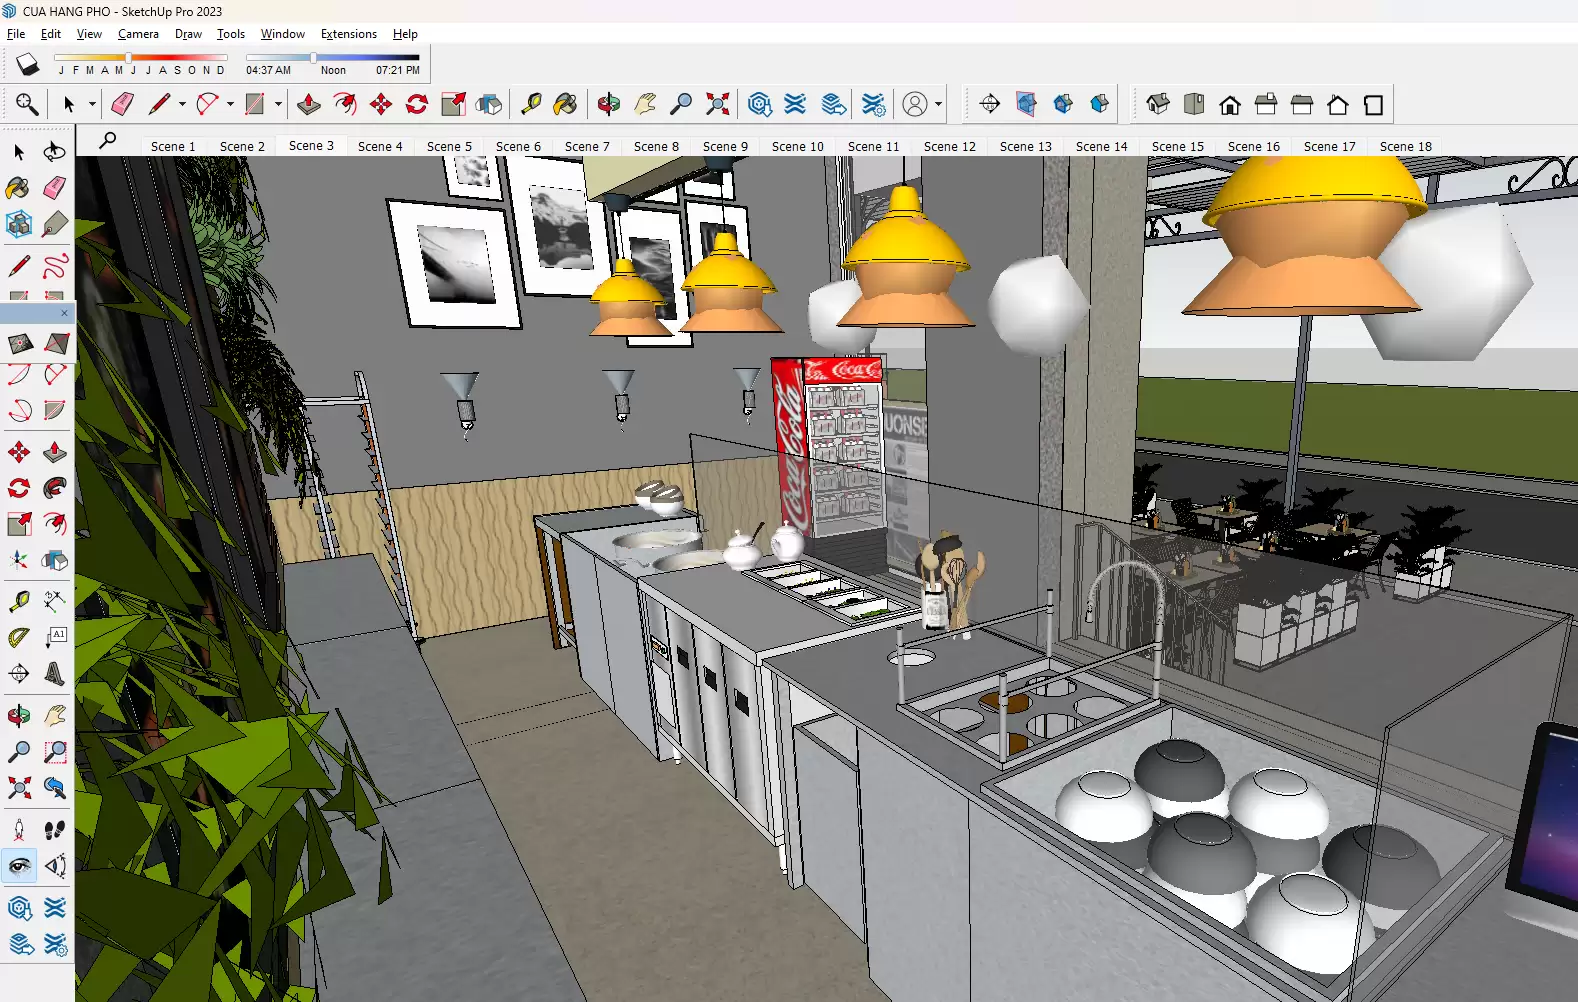
Task: Open the Scene 15 tab
Action: [x=1177, y=146]
